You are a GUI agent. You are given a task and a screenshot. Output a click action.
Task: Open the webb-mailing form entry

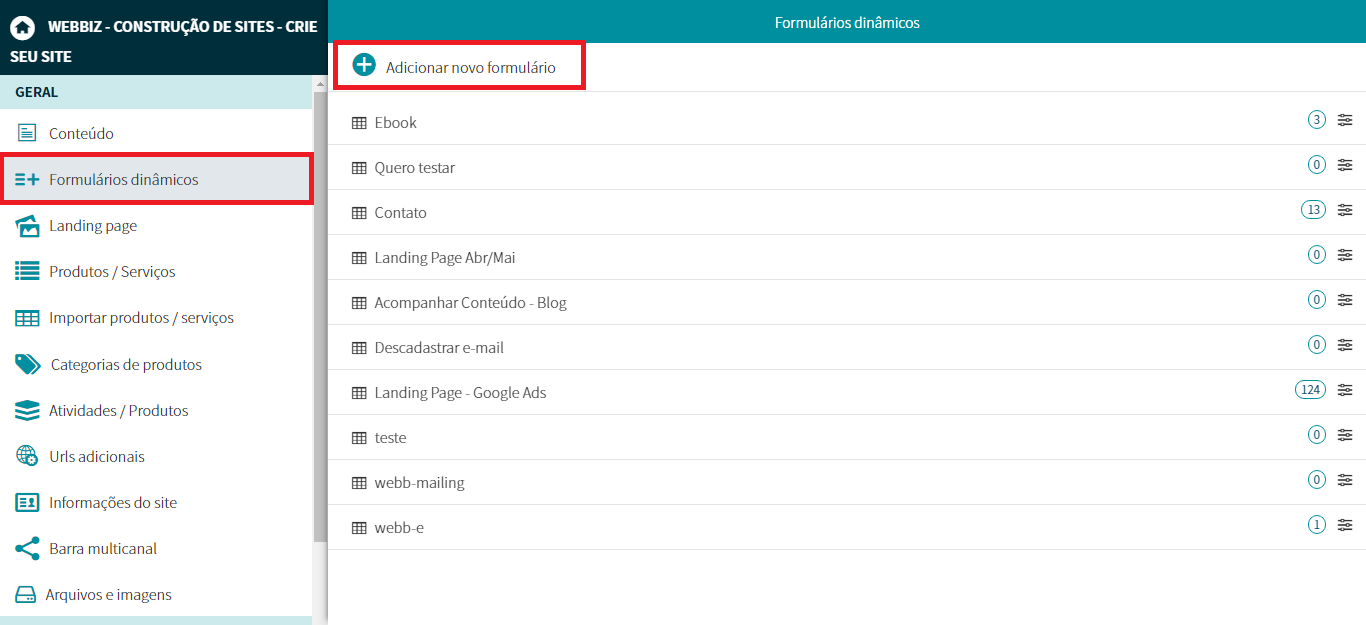(x=419, y=483)
